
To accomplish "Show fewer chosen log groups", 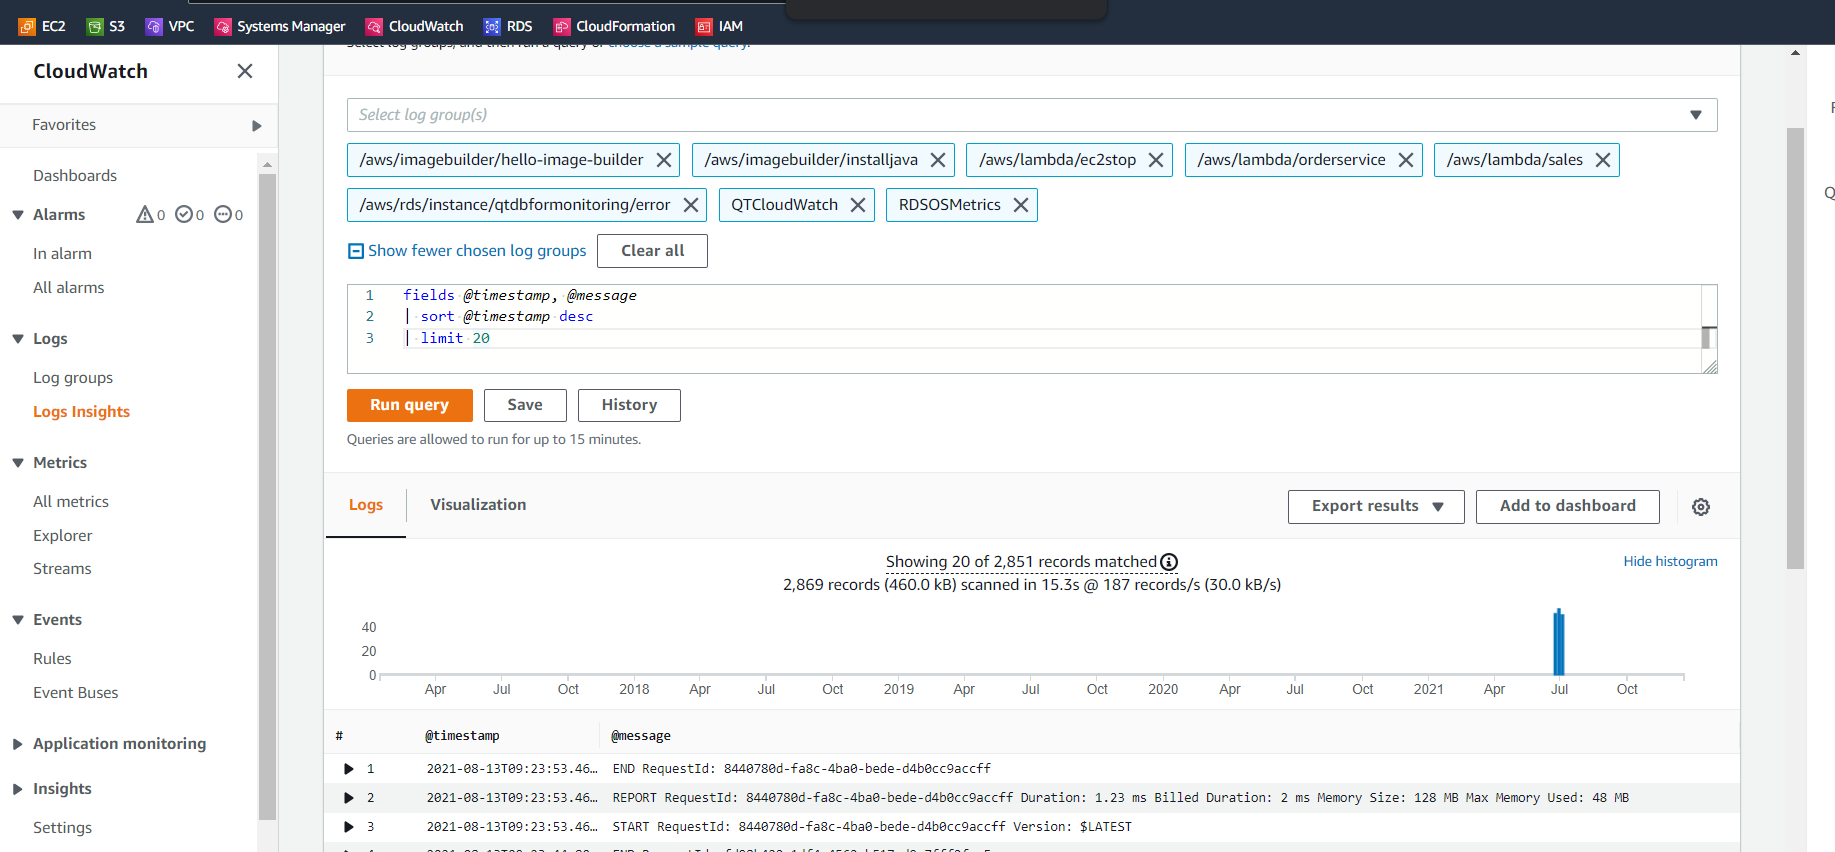I will pyautogui.click(x=467, y=251).
